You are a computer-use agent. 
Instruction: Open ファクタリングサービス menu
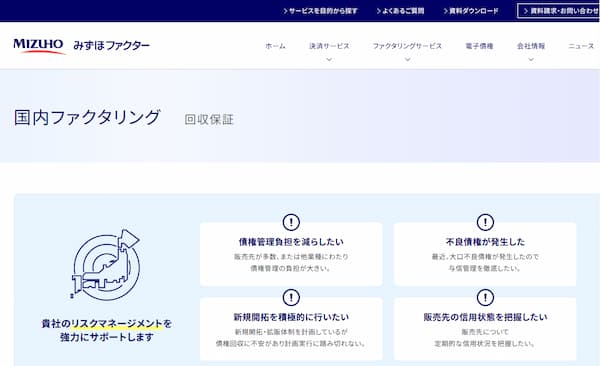(407, 46)
